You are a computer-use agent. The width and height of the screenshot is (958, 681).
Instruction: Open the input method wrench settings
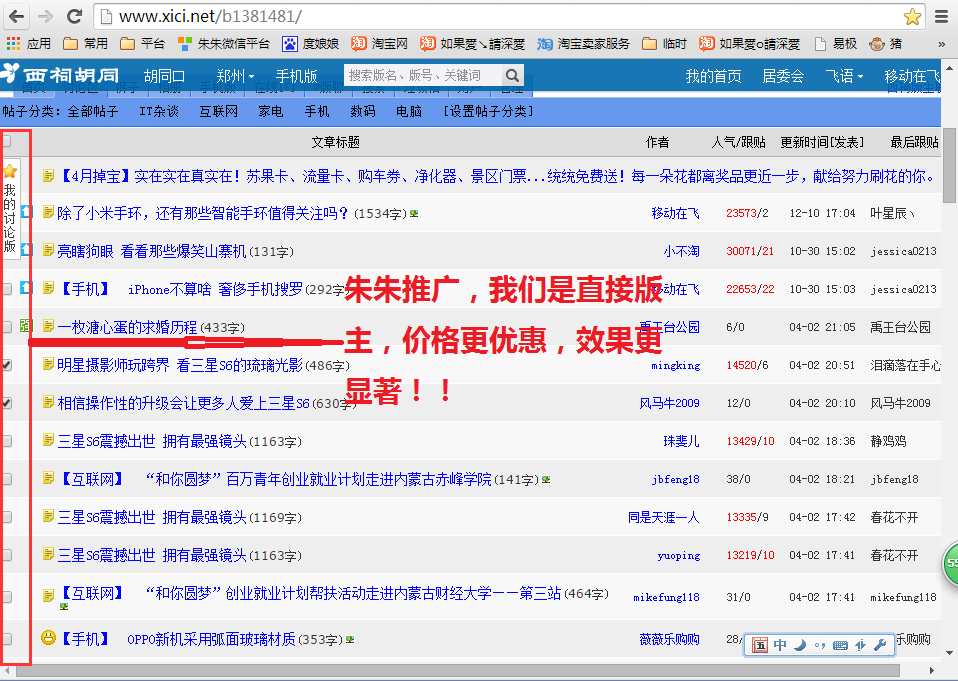pyautogui.click(x=880, y=645)
